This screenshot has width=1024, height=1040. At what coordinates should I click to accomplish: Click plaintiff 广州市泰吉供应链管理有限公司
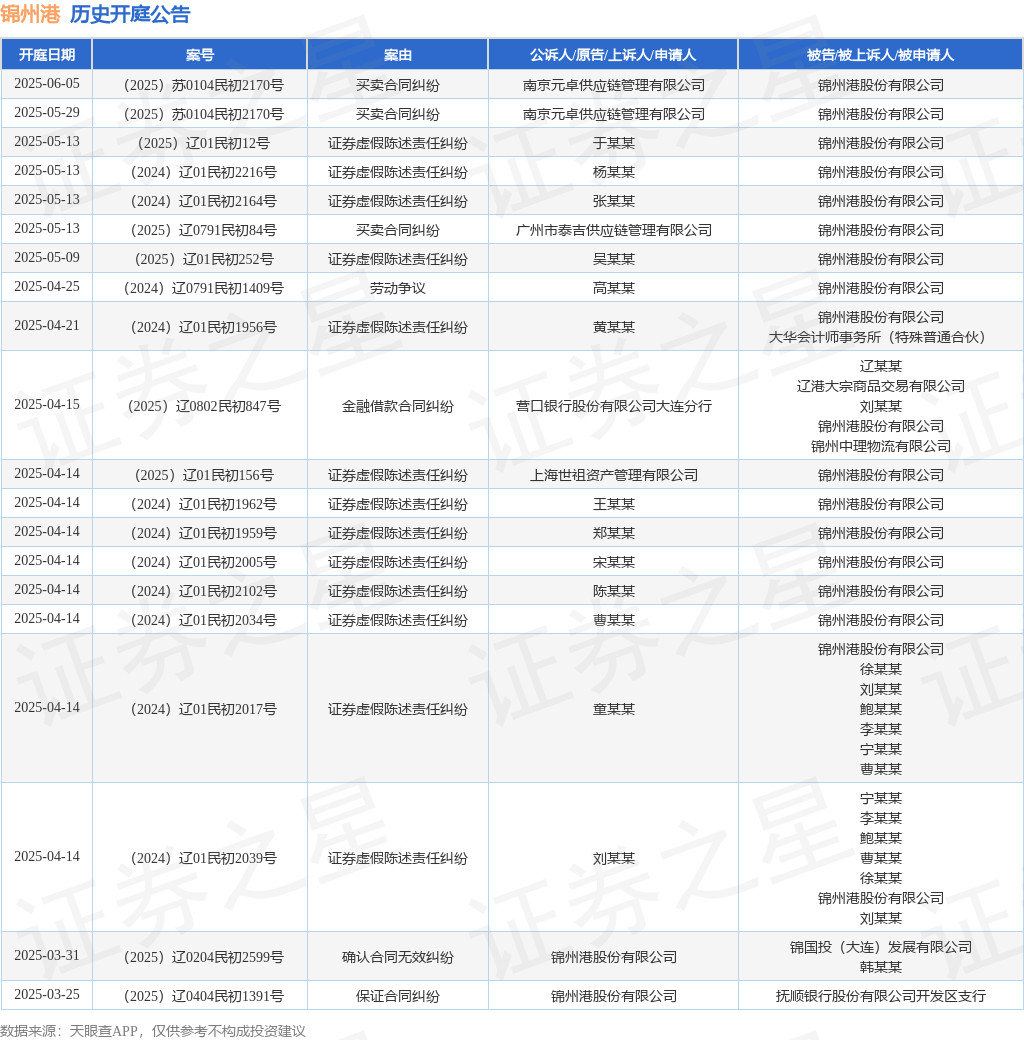[x=613, y=230]
